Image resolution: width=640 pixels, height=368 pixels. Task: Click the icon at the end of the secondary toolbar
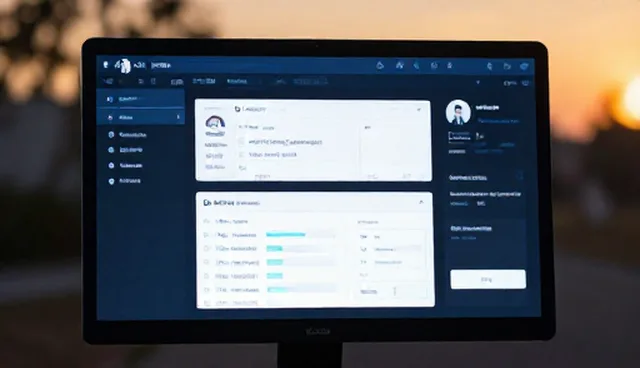pos(526,83)
